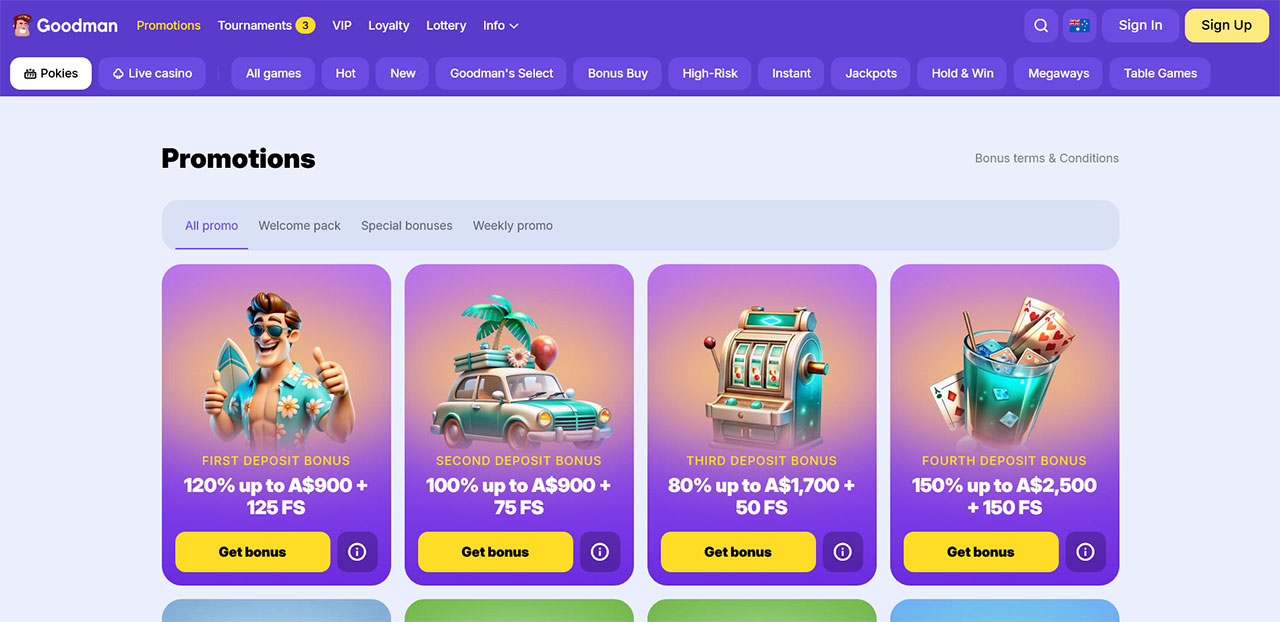Show info for Third Deposit Bonus

point(842,552)
